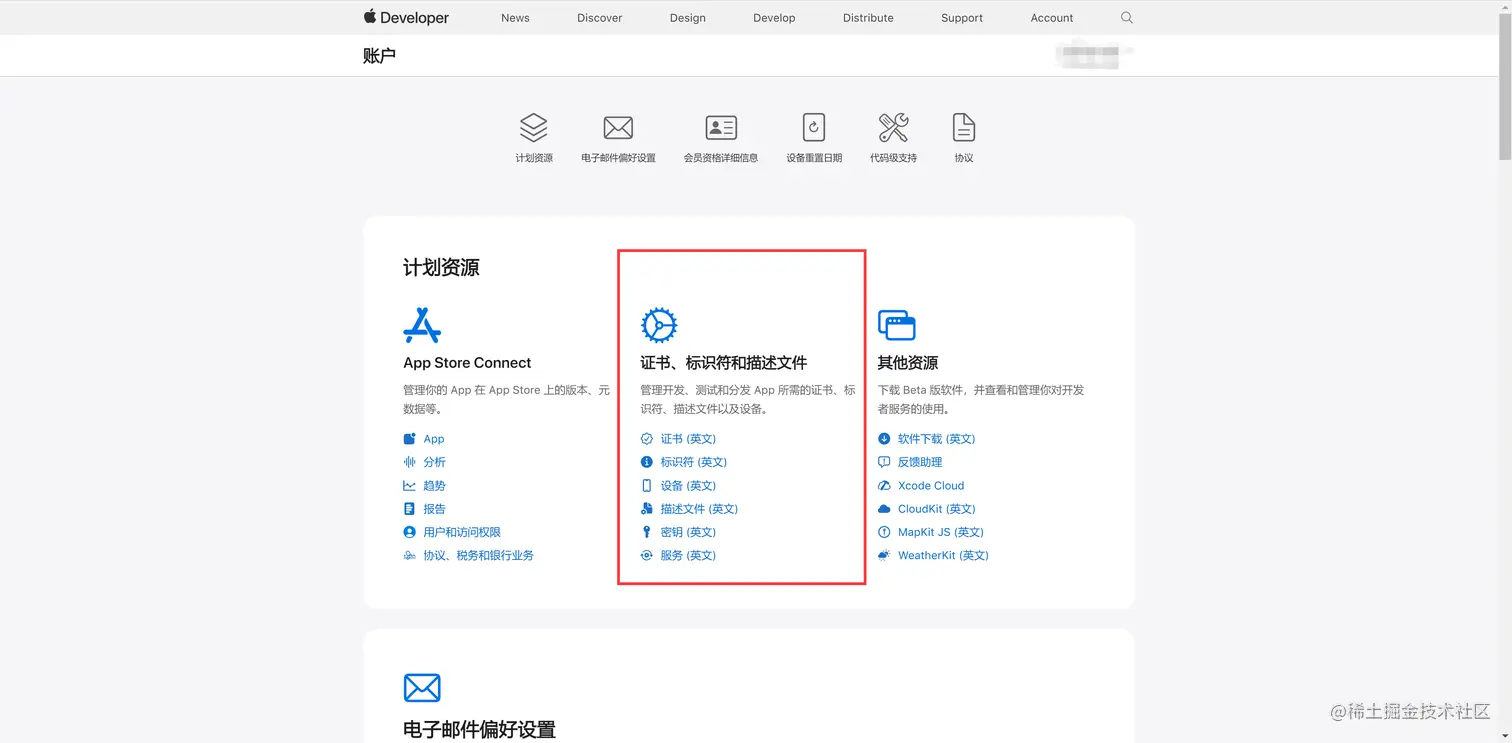This screenshot has width=1512, height=743.
Task: Click the icon beside App link
Action: 409,439
